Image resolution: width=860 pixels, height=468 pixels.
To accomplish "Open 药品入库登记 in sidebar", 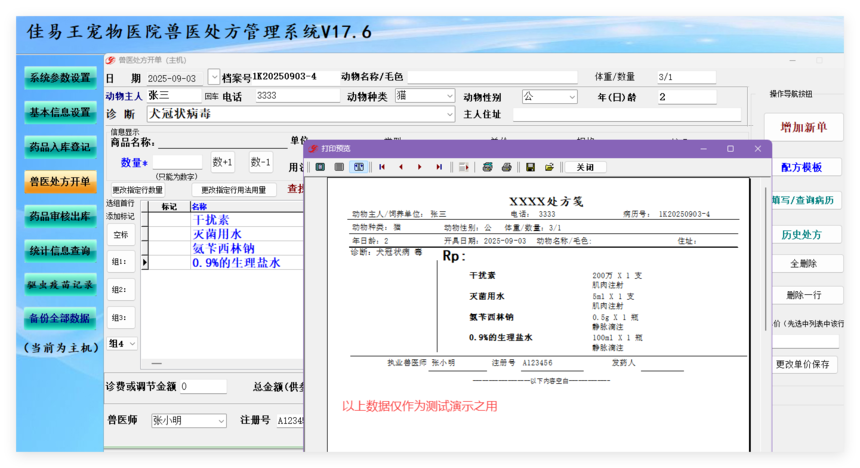I will click(60, 146).
